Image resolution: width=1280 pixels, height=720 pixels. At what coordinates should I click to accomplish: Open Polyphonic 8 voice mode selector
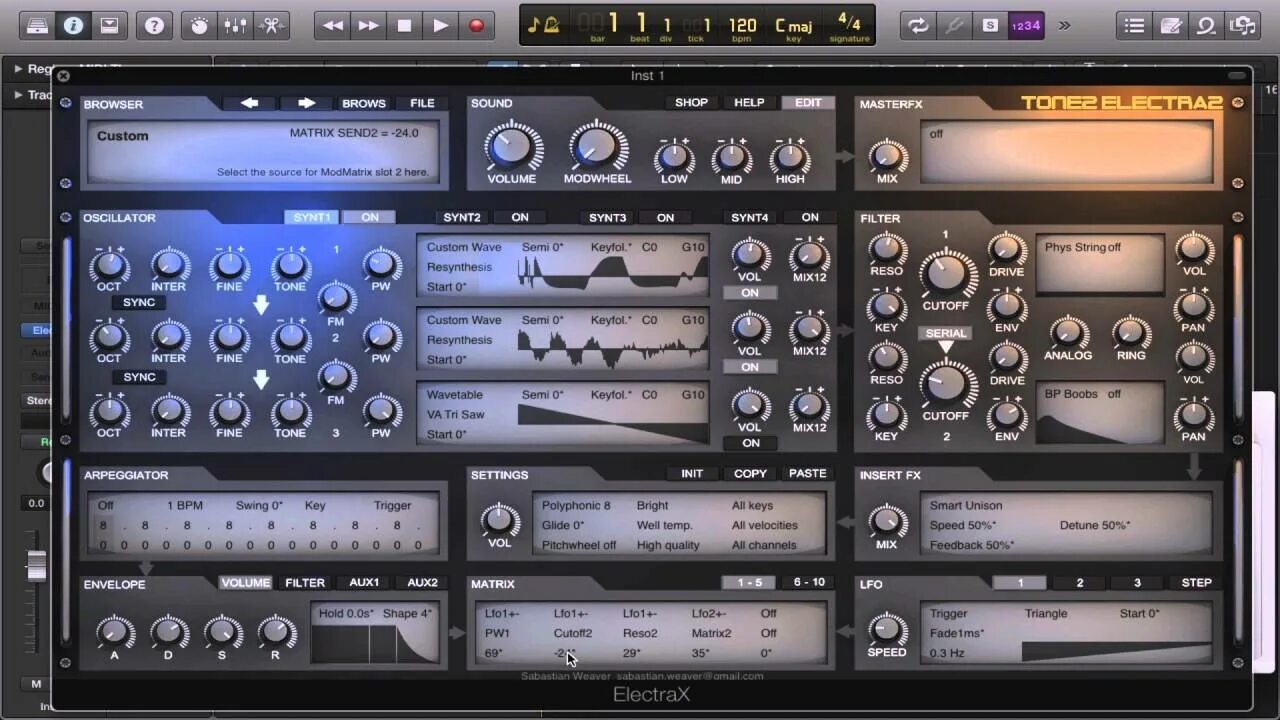[x=576, y=505]
